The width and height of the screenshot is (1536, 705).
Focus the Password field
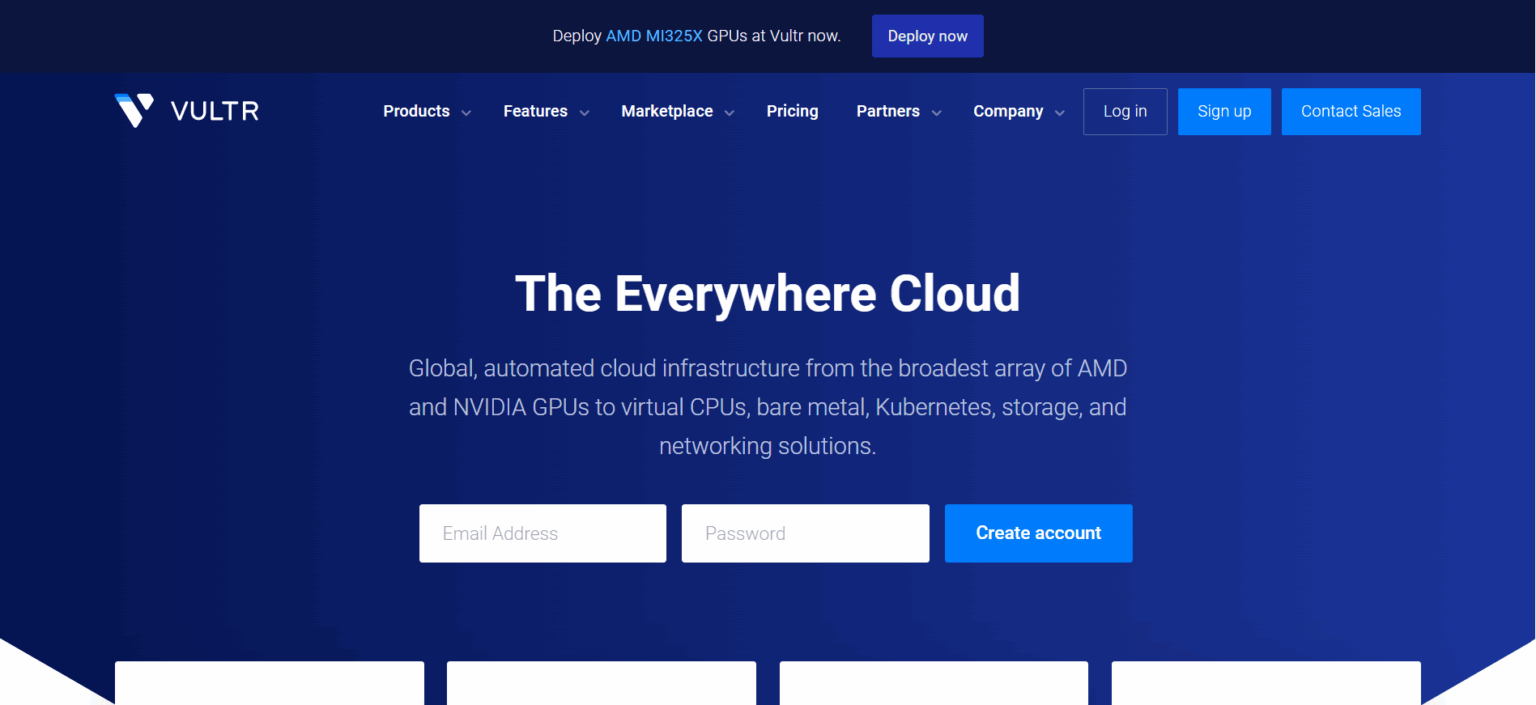[805, 533]
